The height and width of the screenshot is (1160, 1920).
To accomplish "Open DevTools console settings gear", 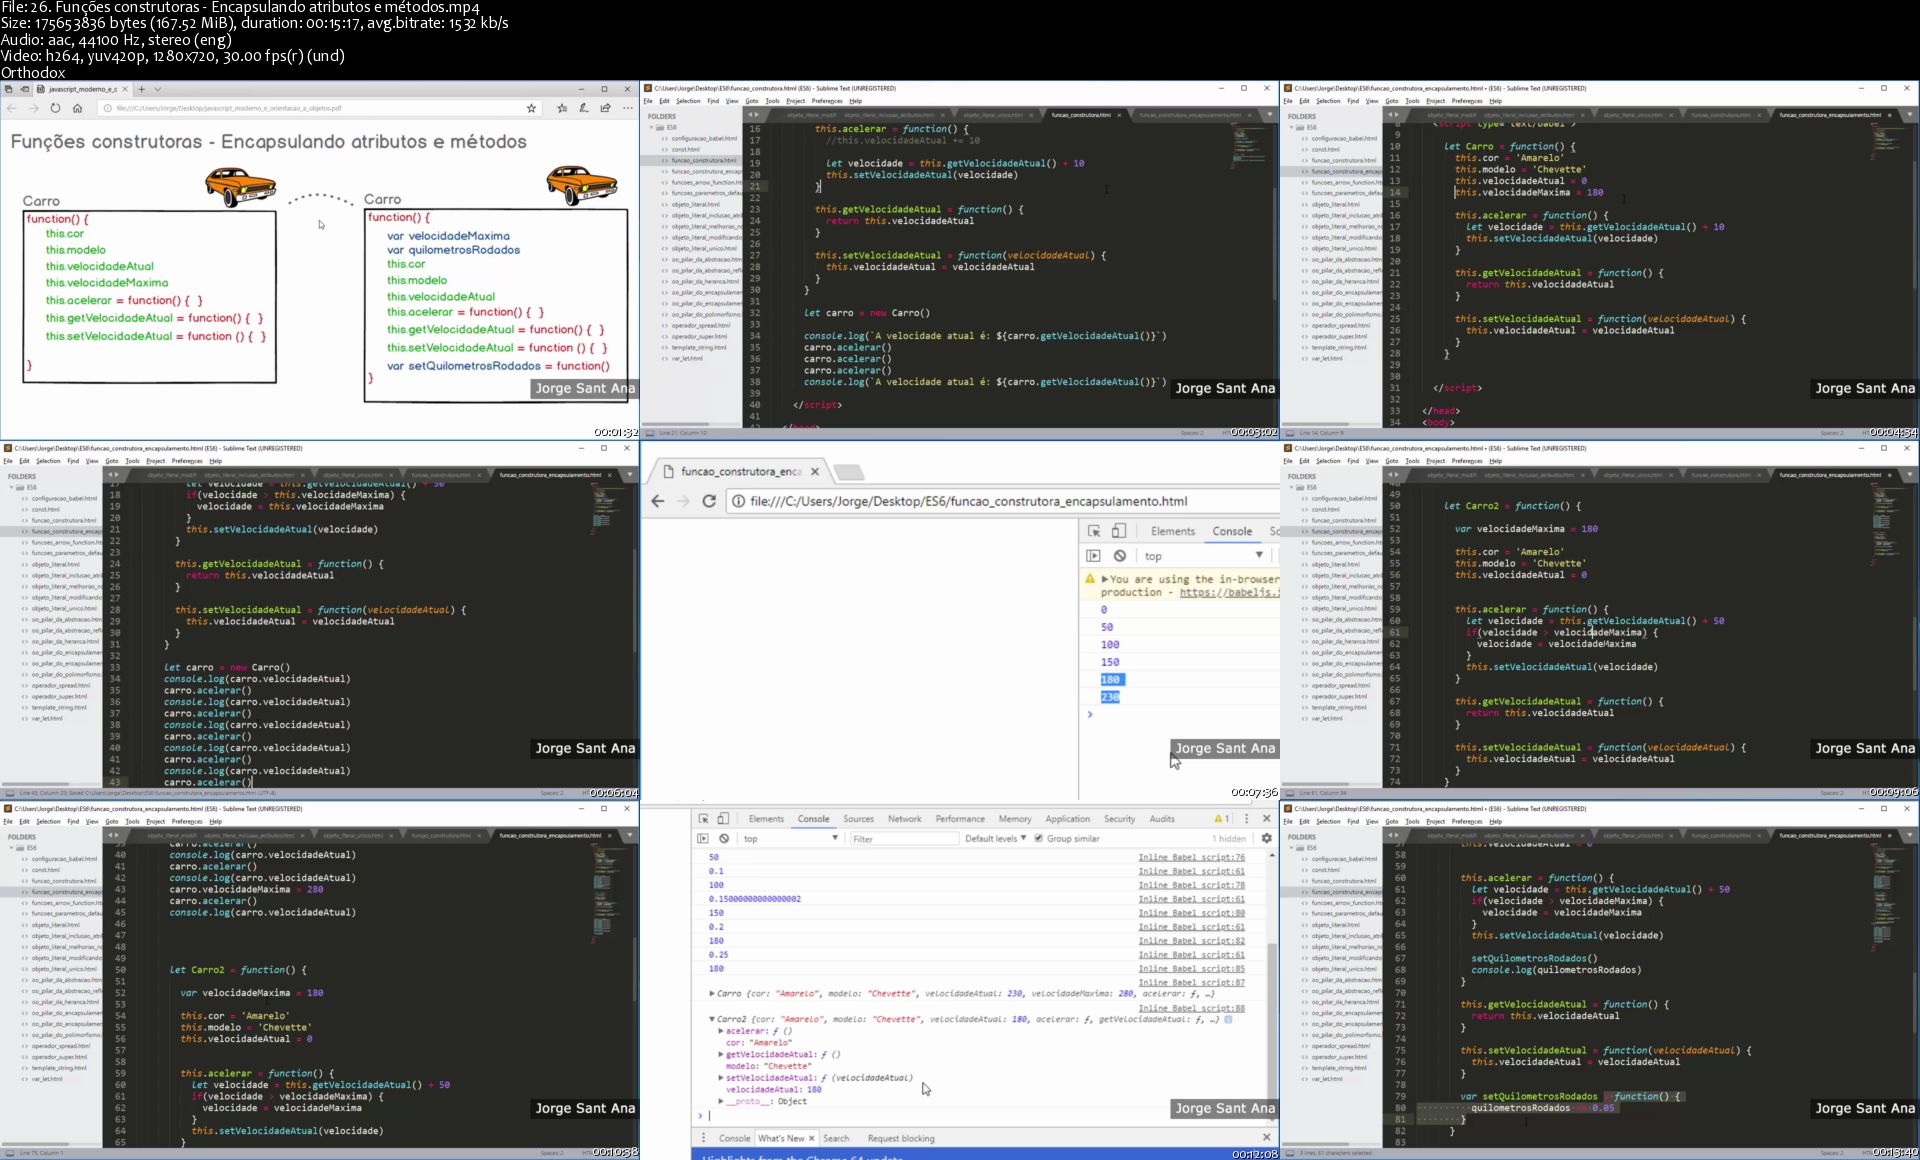I will pos(1266,838).
